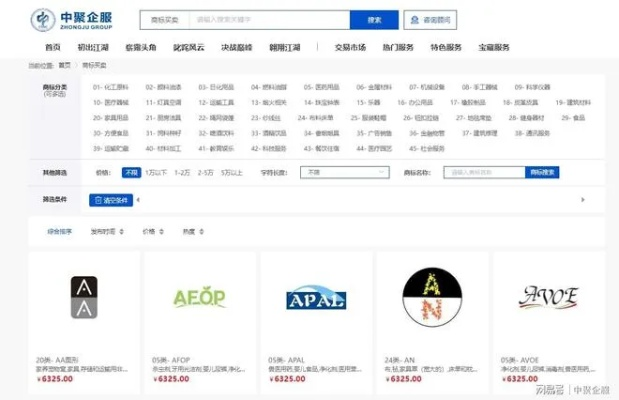Open the 热门服务 navigation item

[398, 47]
